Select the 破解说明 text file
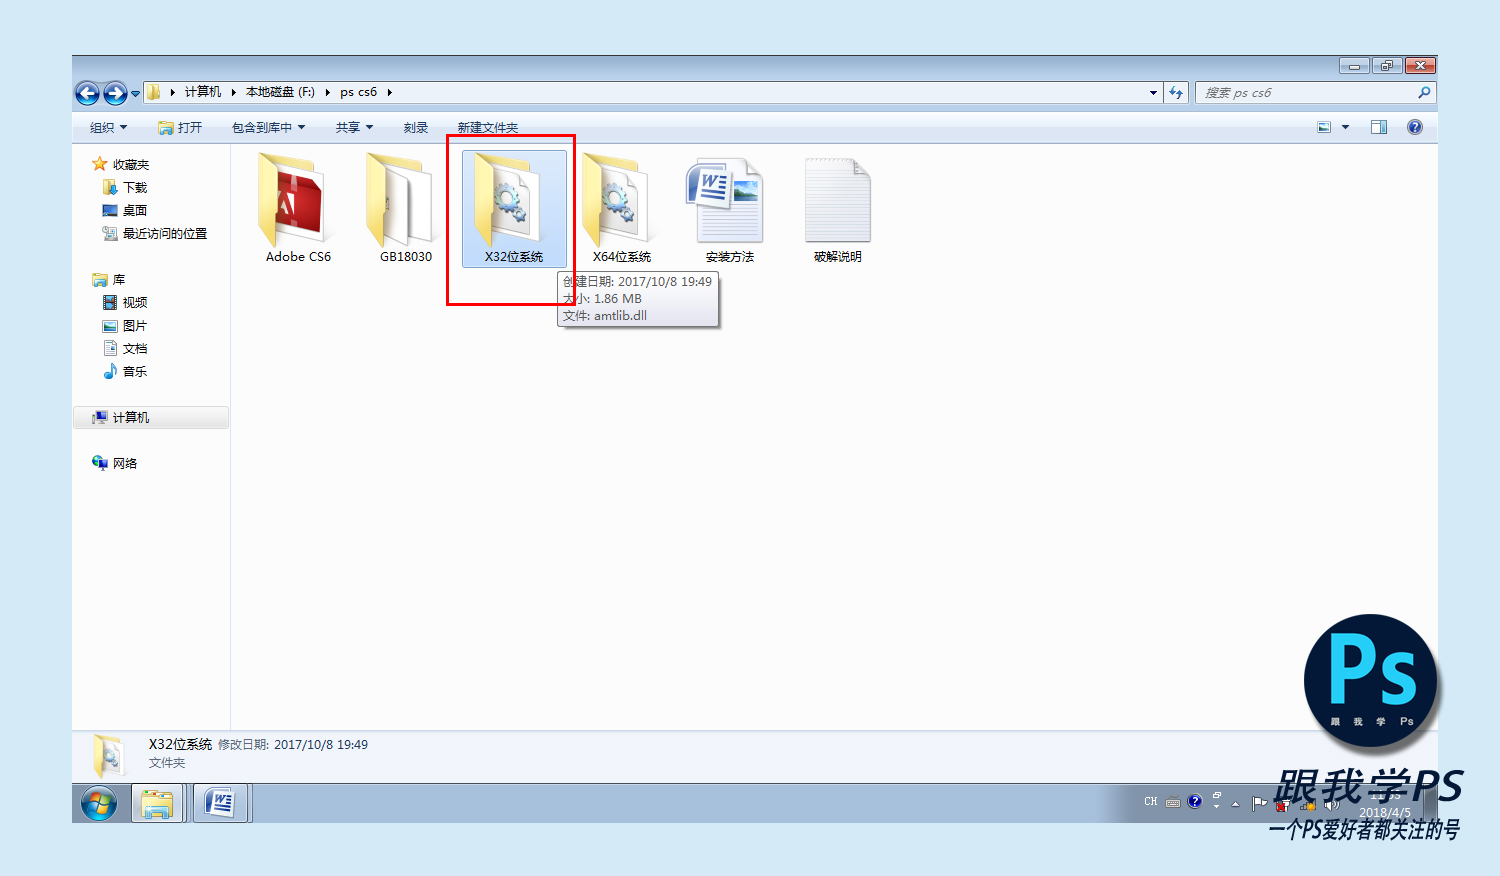The height and width of the screenshot is (876, 1500). pyautogui.click(x=838, y=208)
